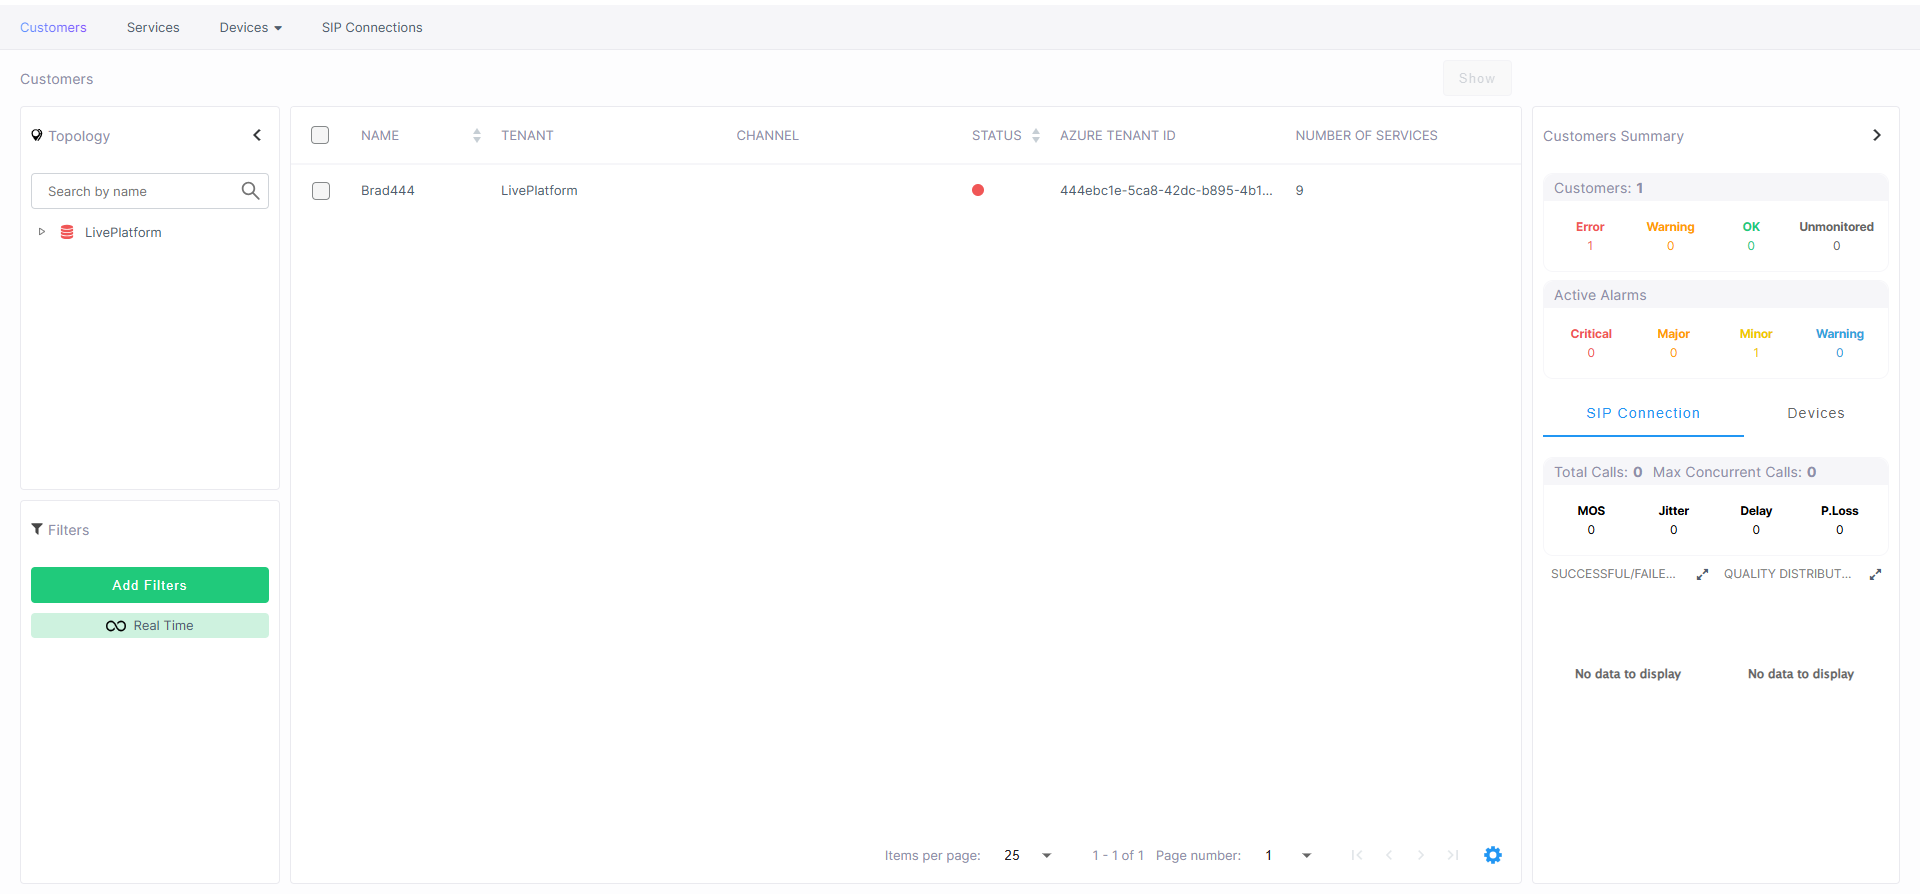Expand the LivePlatform tree node

click(42, 232)
